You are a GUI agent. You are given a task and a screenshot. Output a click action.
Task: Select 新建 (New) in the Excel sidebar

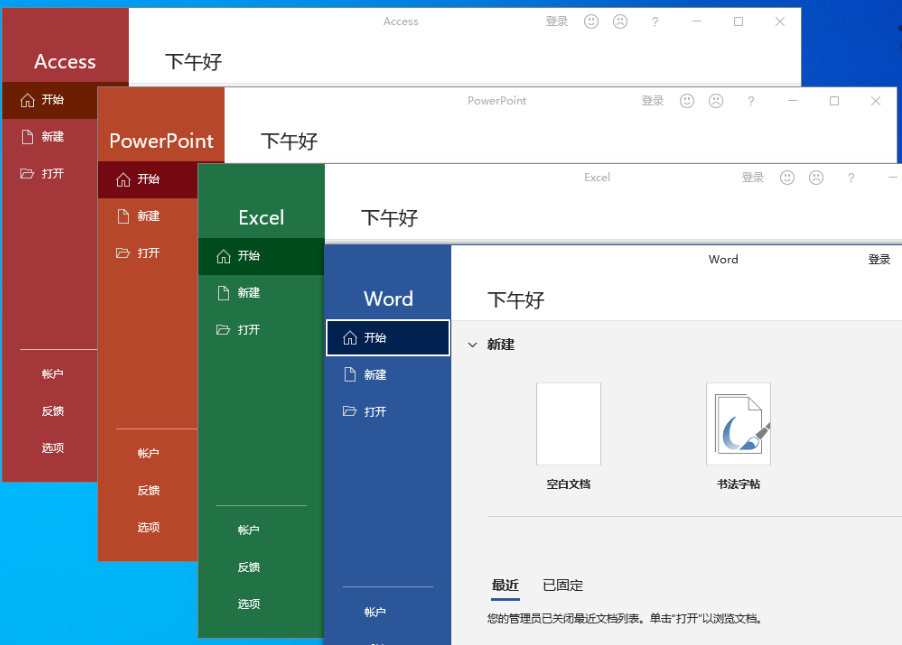coord(261,293)
